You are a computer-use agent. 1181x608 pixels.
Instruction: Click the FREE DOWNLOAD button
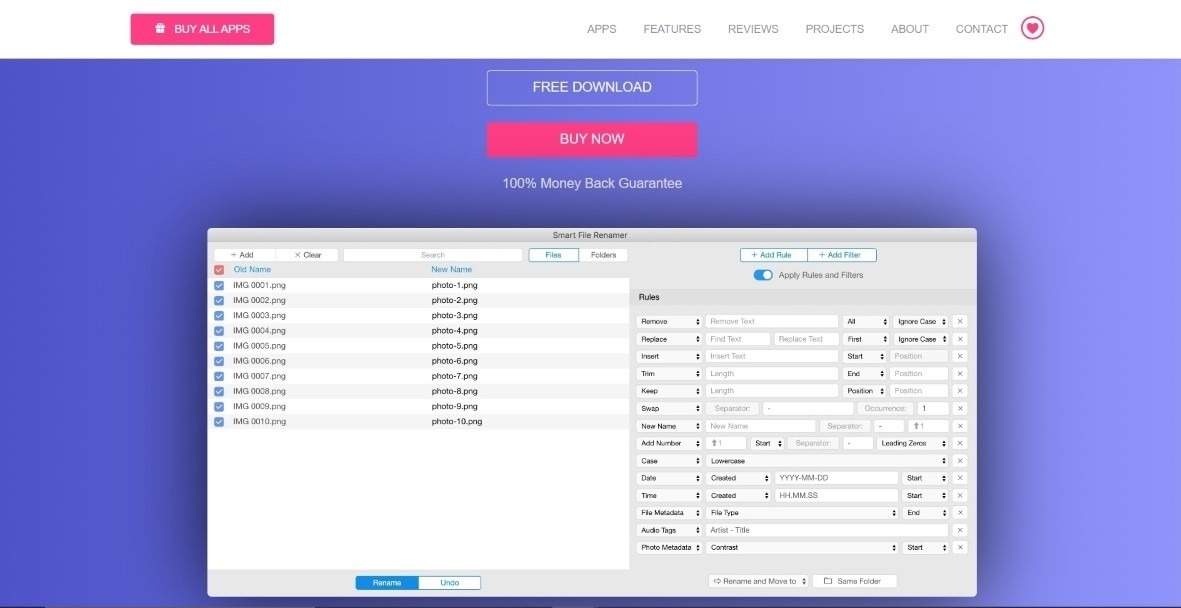(591, 87)
